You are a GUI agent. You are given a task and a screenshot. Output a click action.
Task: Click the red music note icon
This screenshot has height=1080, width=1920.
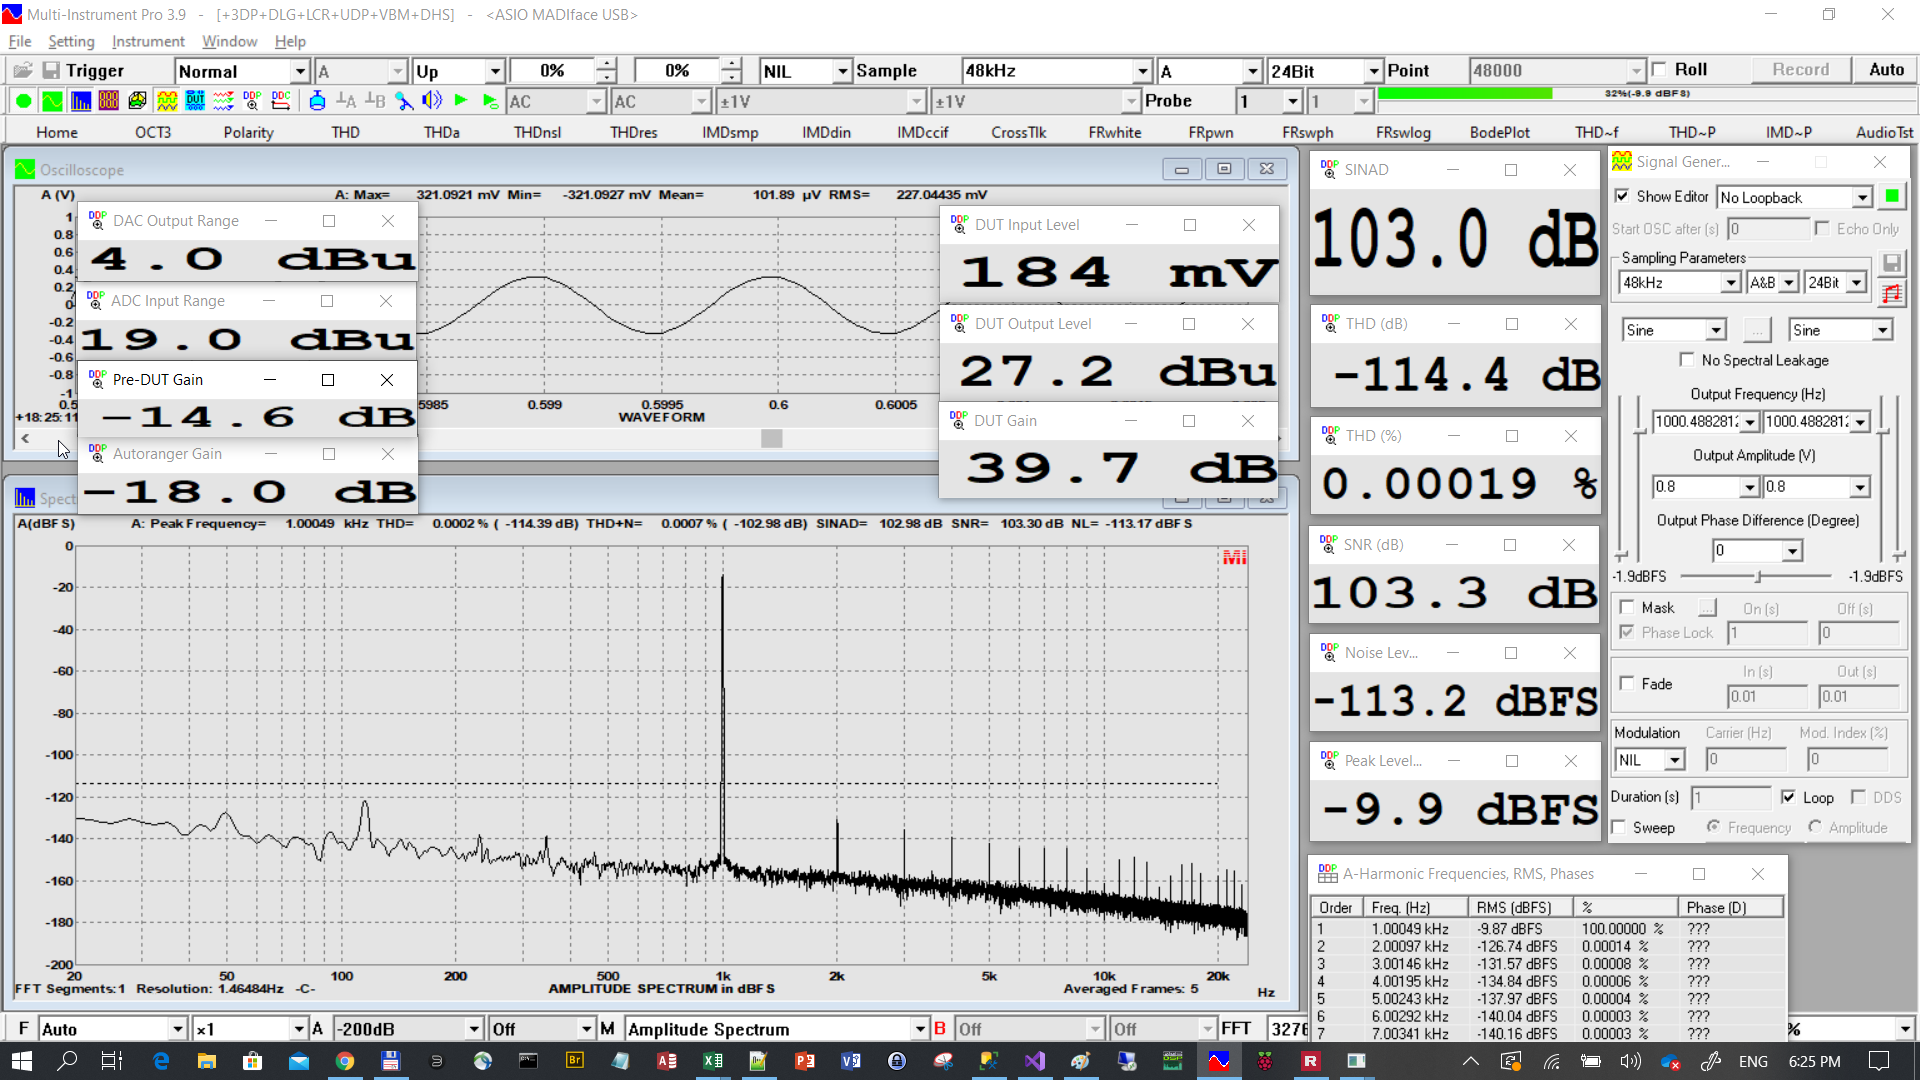pyautogui.click(x=1892, y=294)
